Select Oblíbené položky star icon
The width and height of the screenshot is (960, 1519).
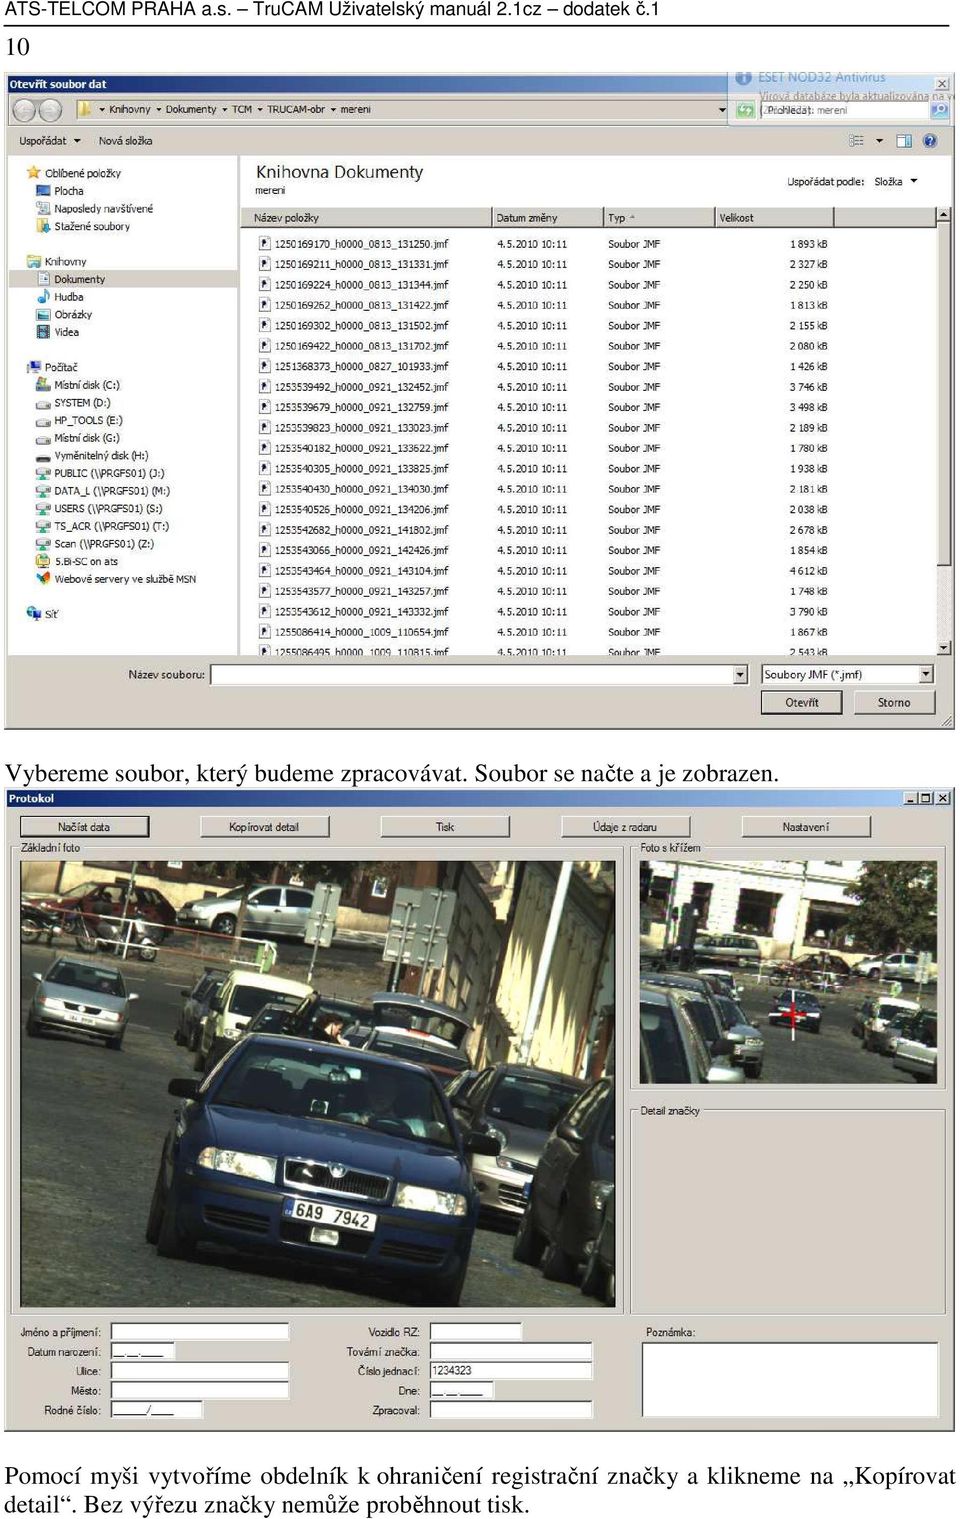pos(33,173)
